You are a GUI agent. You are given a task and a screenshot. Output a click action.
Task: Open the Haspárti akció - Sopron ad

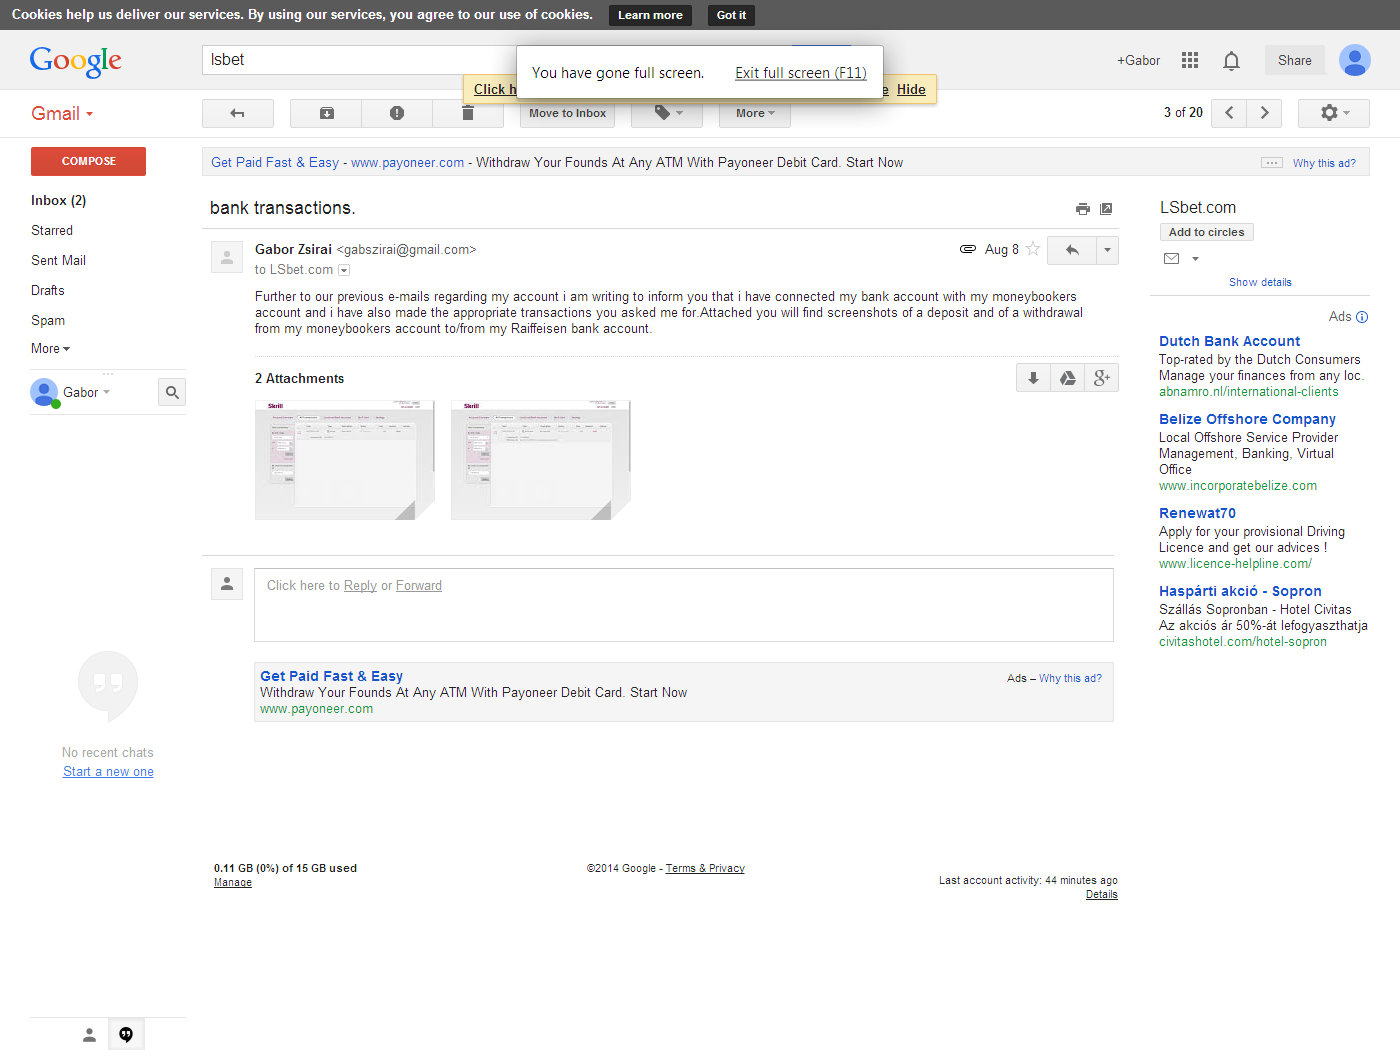pyautogui.click(x=1240, y=591)
